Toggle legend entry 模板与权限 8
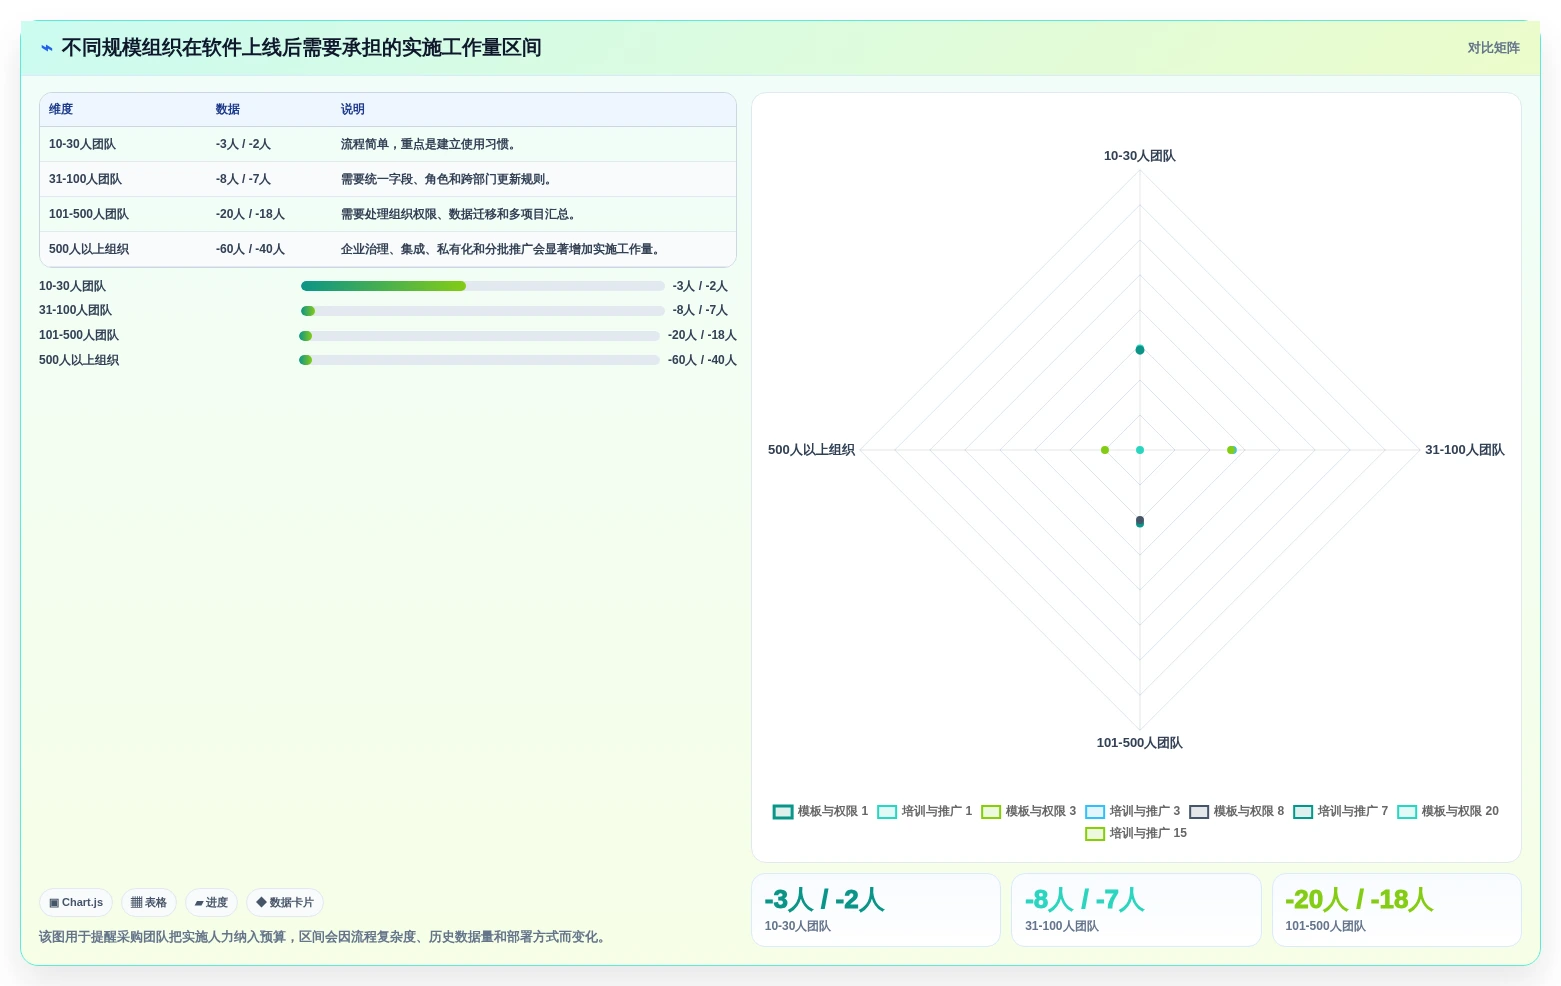Viewport: 1561px width, 986px height. [x=1237, y=811]
